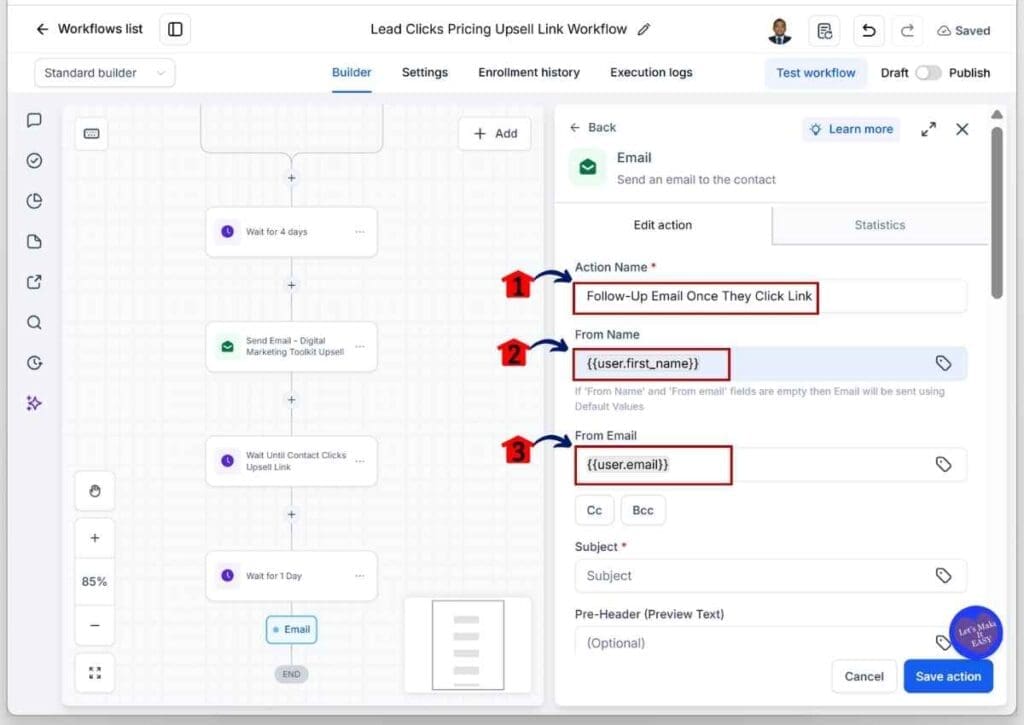Add step below Wait Until Contact Clicks node
Screen dimensions: 1024x725
pyautogui.click(x=291, y=515)
